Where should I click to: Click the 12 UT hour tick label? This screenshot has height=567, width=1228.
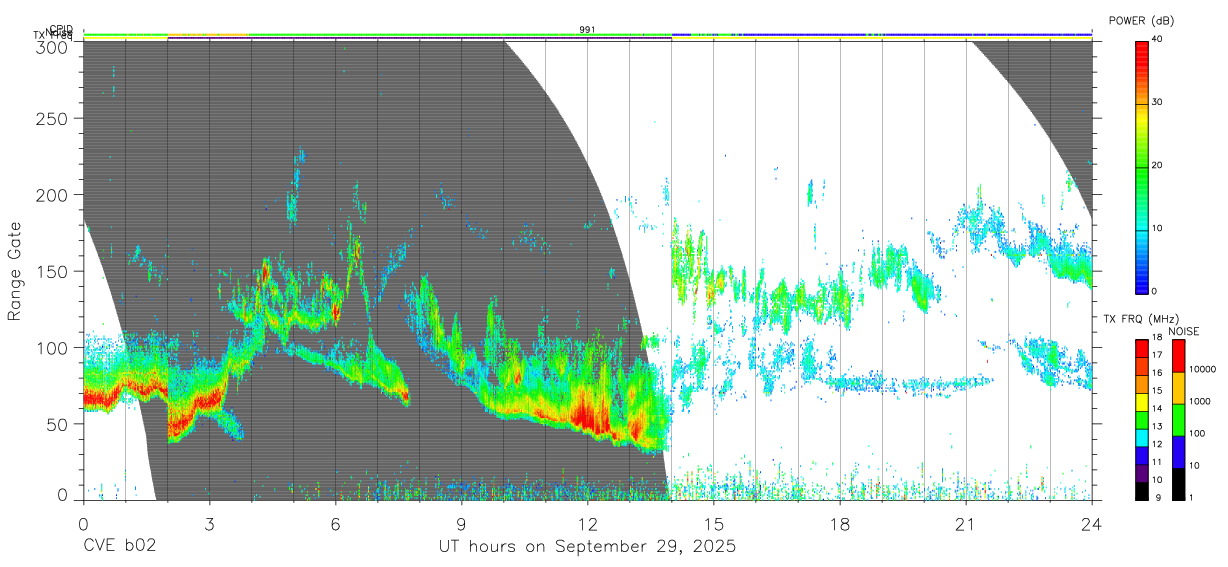pyautogui.click(x=588, y=522)
